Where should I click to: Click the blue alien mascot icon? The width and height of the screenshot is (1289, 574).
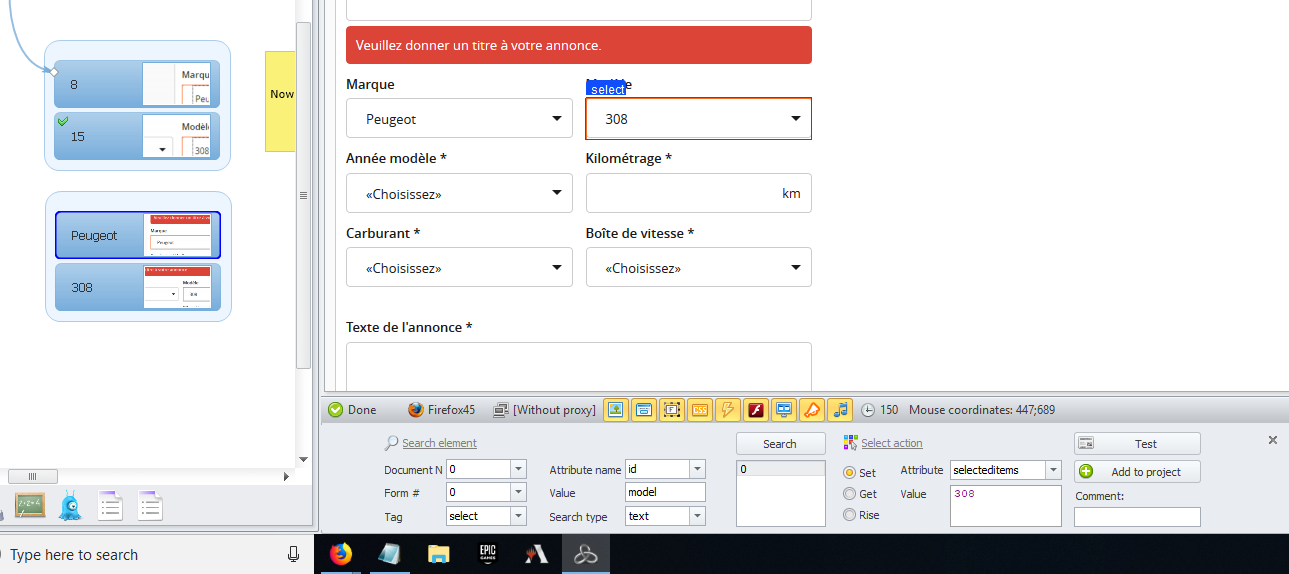pyautogui.click(x=70, y=506)
